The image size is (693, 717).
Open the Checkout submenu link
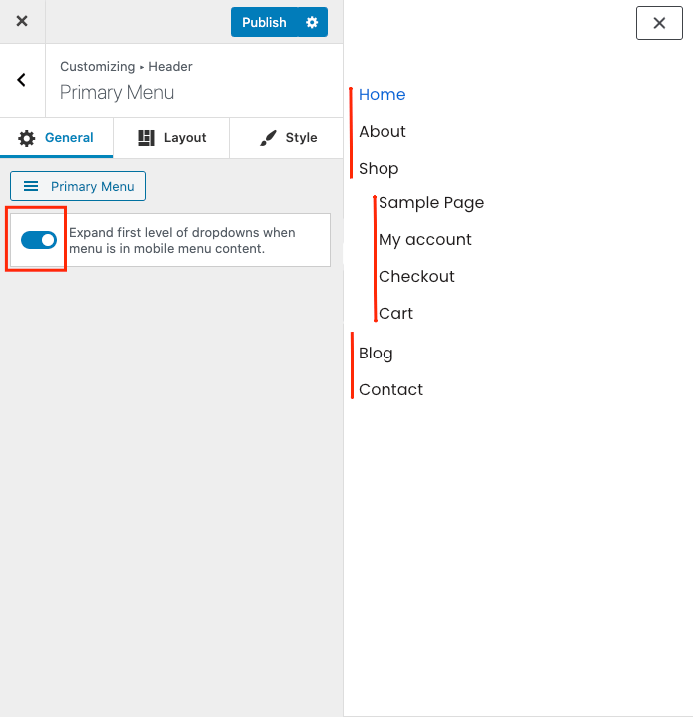pos(417,277)
